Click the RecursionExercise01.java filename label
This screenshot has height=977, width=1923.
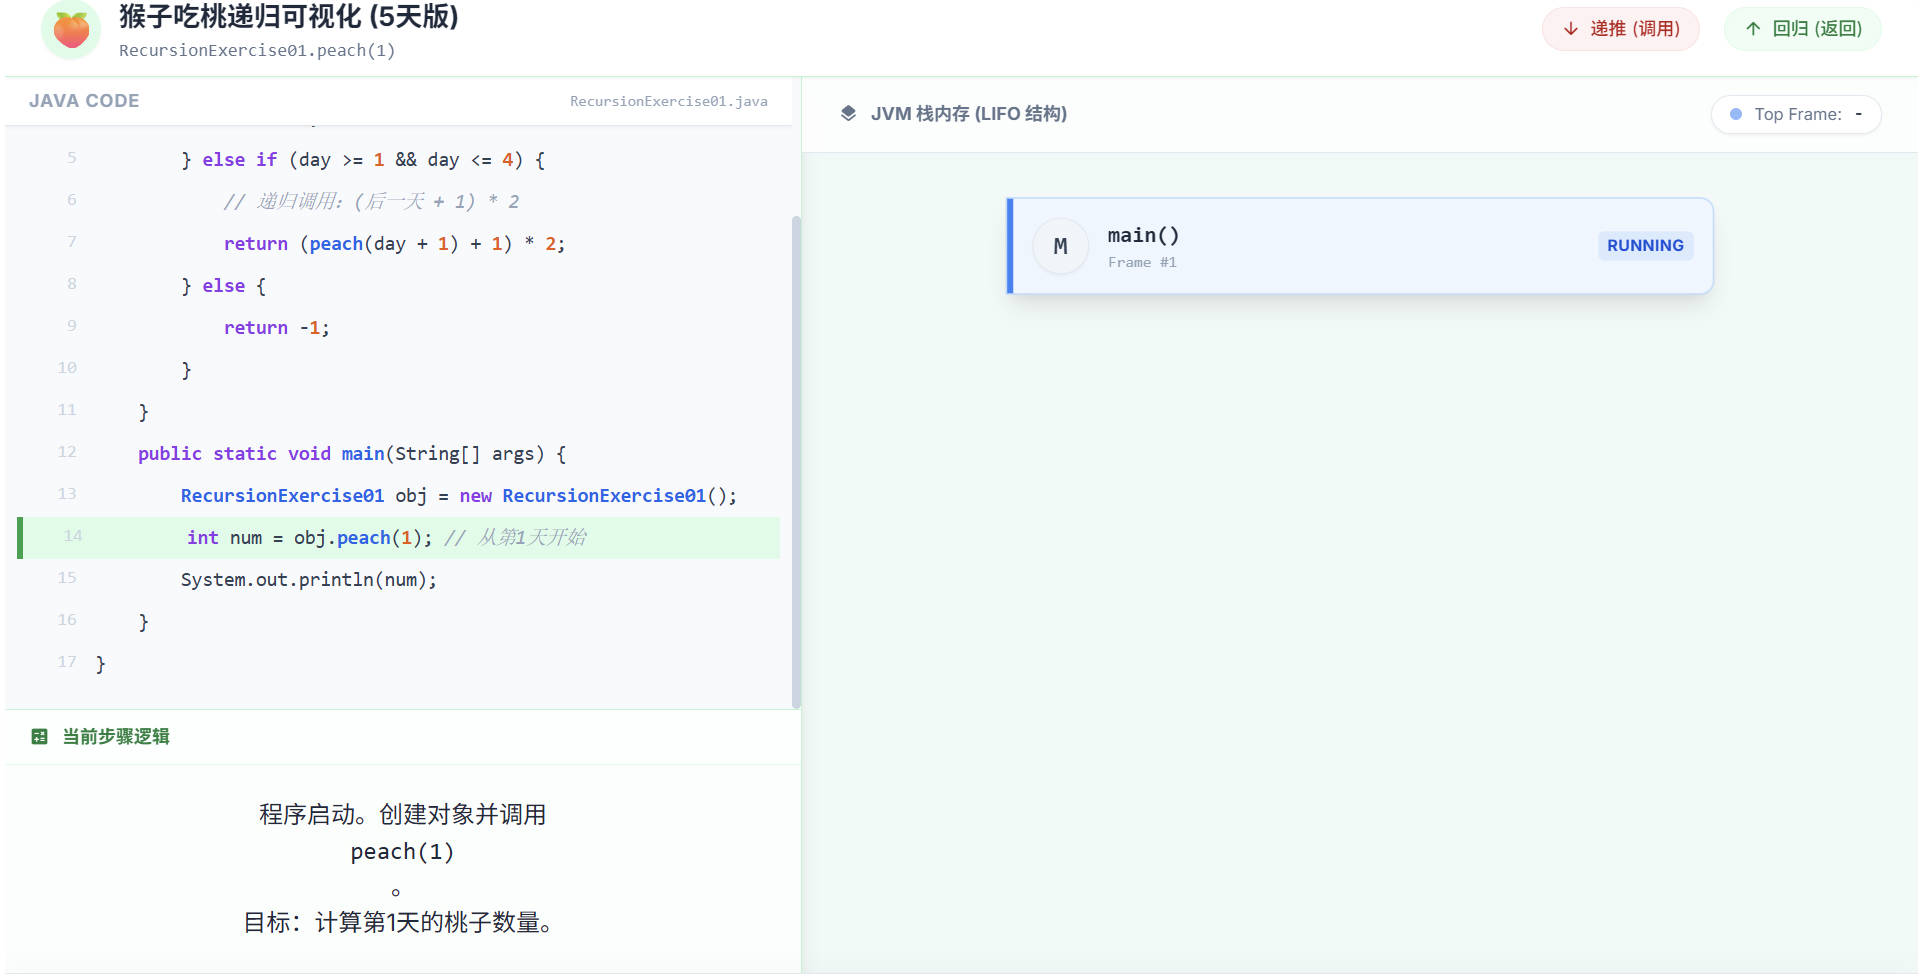[668, 101]
